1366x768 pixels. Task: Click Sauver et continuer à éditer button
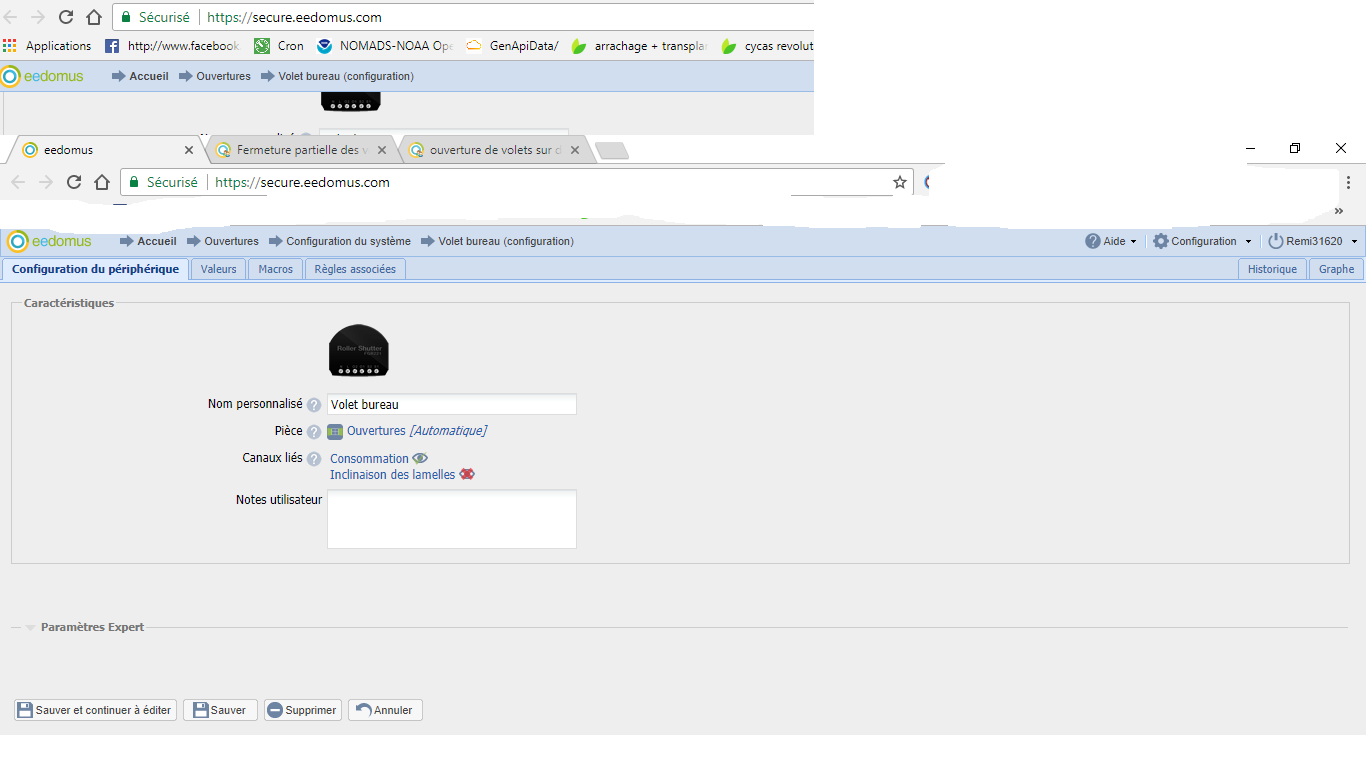pos(95,710)
